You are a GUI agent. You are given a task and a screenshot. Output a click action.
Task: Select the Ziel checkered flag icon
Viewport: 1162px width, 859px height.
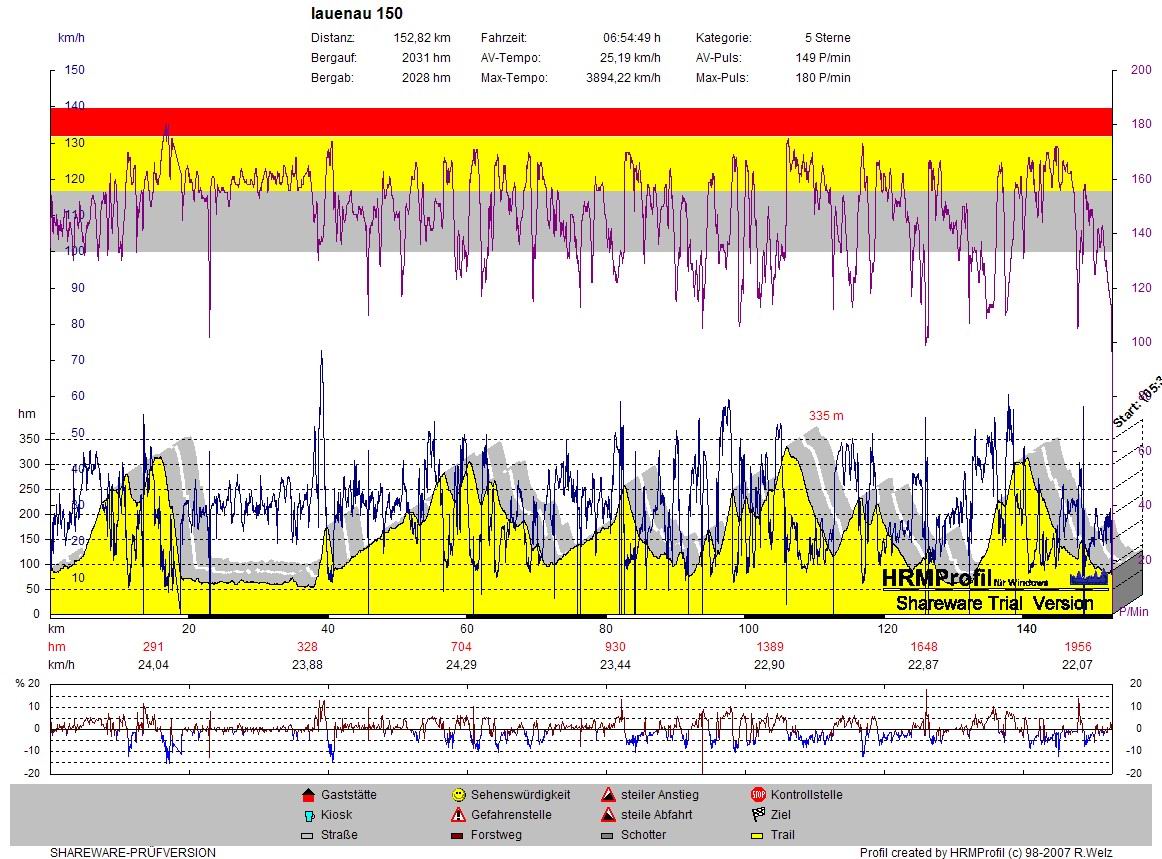click(757, 815)
